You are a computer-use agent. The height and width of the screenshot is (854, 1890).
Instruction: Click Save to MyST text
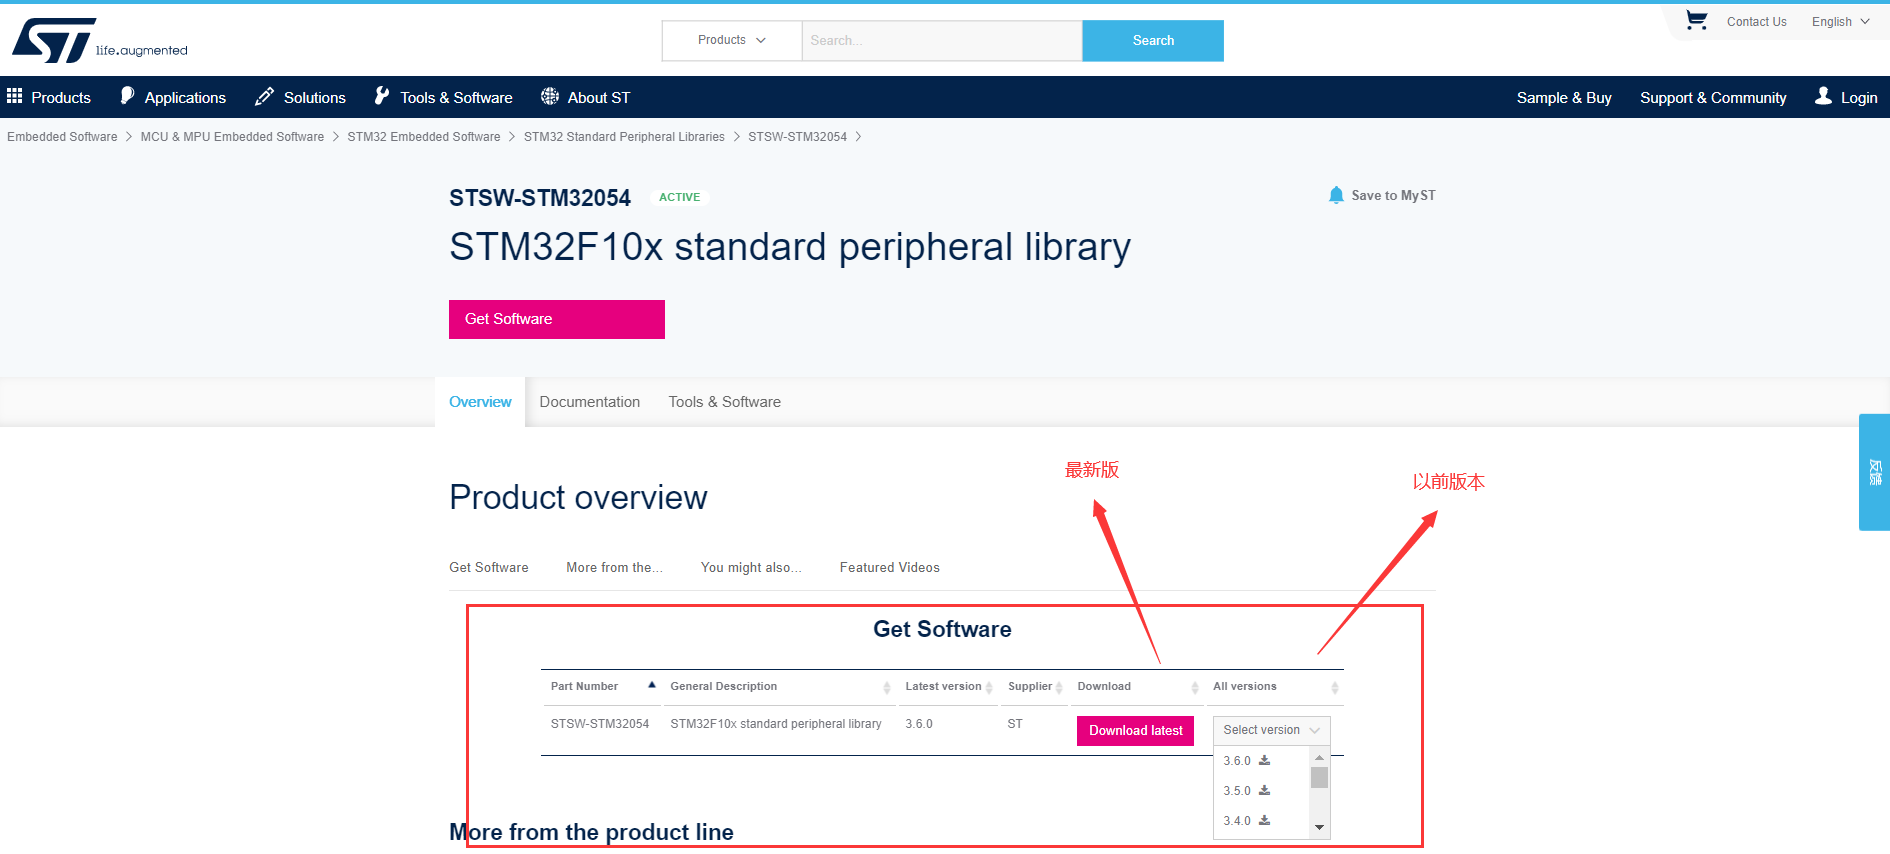[1393, 196]
